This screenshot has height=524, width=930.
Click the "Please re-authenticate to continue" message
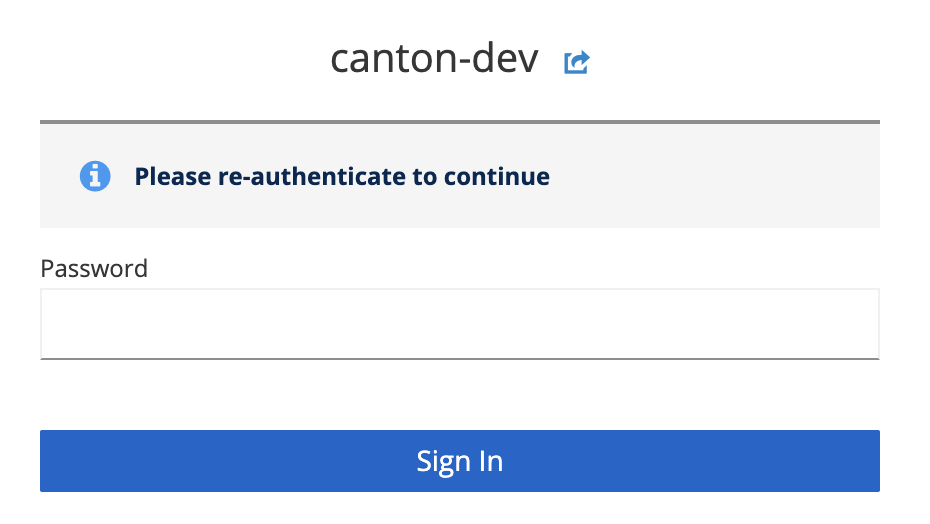pyautogui.click(x=342, y=177)
